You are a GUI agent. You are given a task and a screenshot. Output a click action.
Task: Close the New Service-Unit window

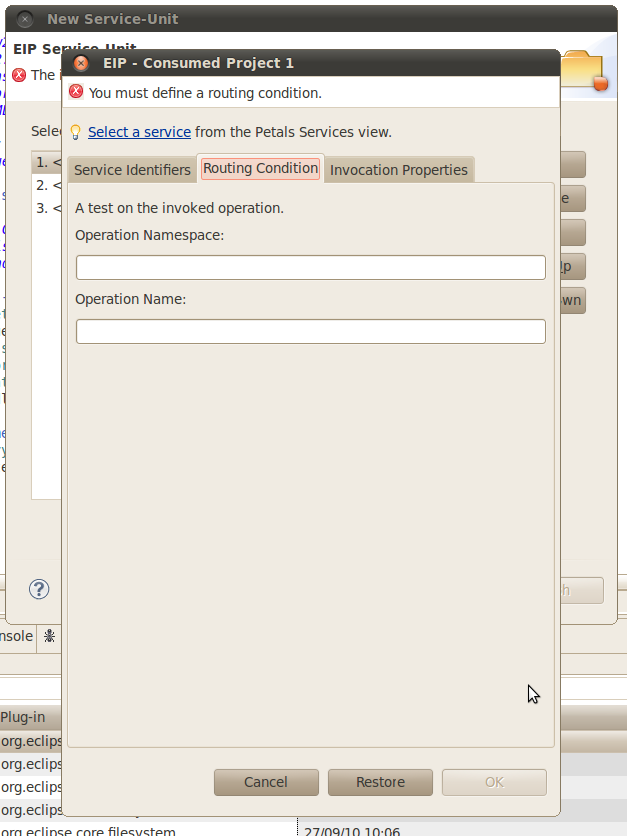[25, 19]
